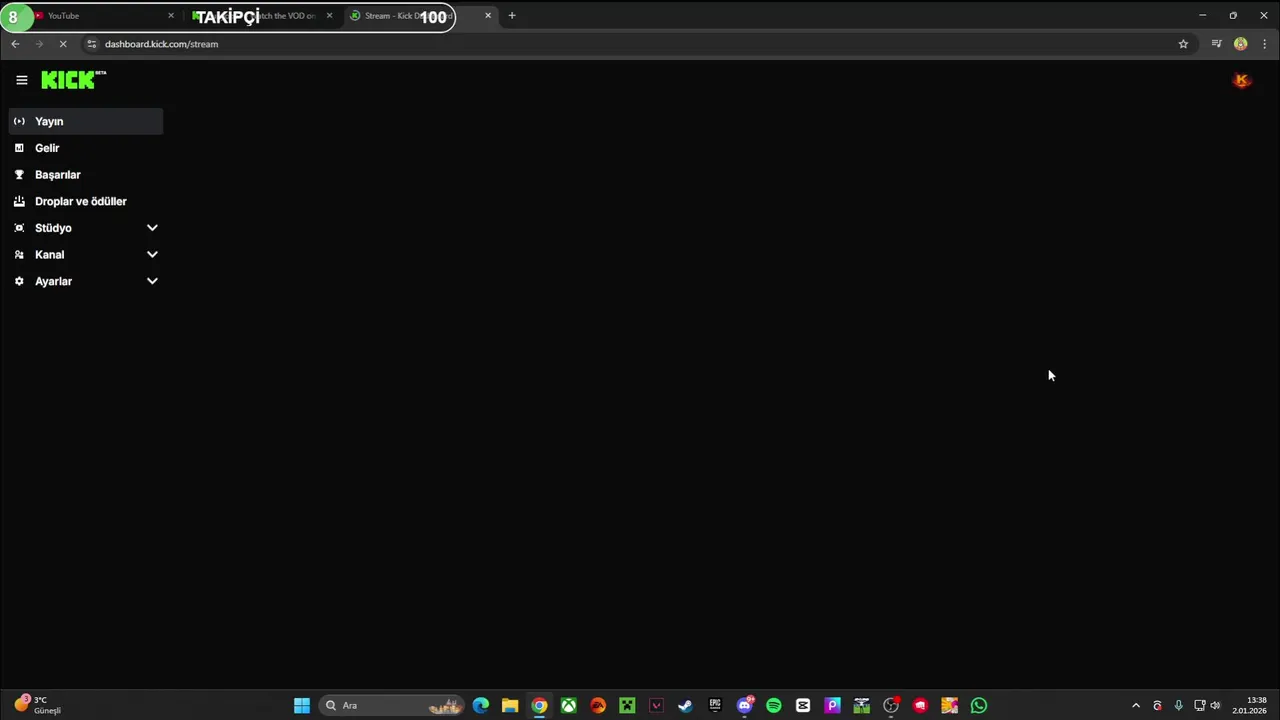Open Chrome's three-dot menu

pos(1265,44)
